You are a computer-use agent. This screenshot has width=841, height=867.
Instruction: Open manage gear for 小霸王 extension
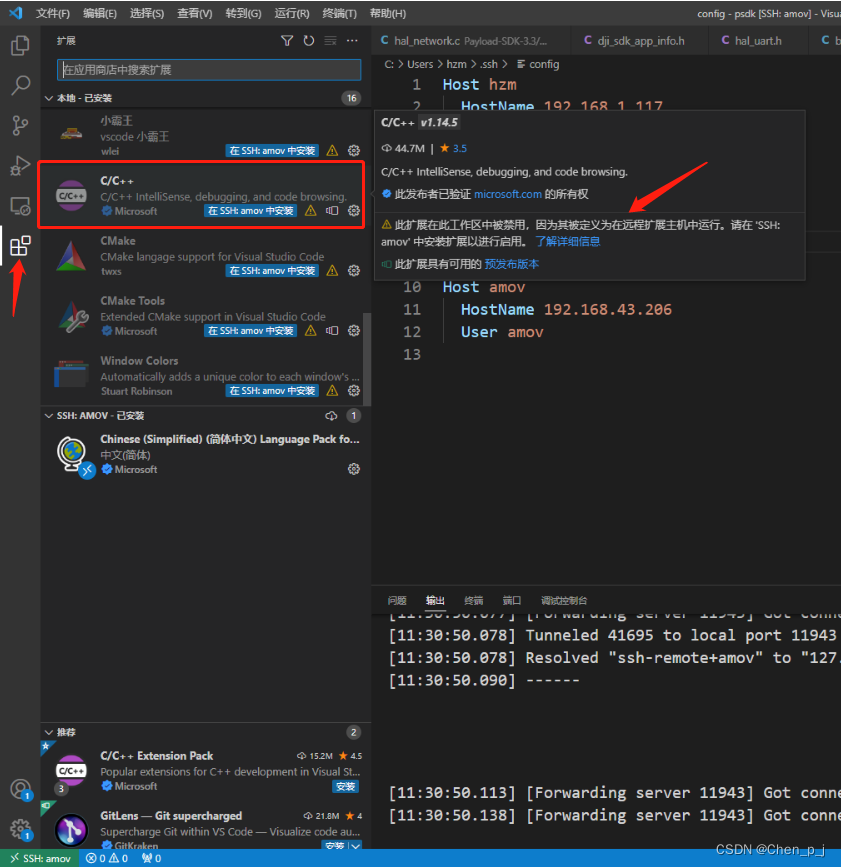coord(354,150)
